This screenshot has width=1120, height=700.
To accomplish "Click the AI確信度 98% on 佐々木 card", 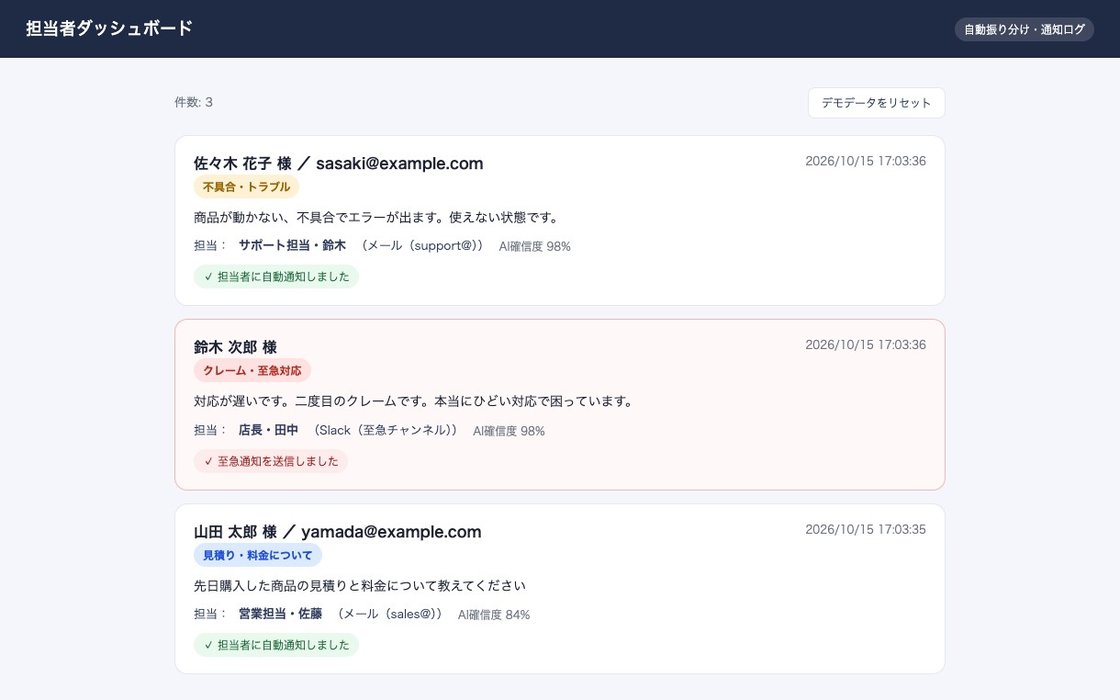I will (534, 246).
